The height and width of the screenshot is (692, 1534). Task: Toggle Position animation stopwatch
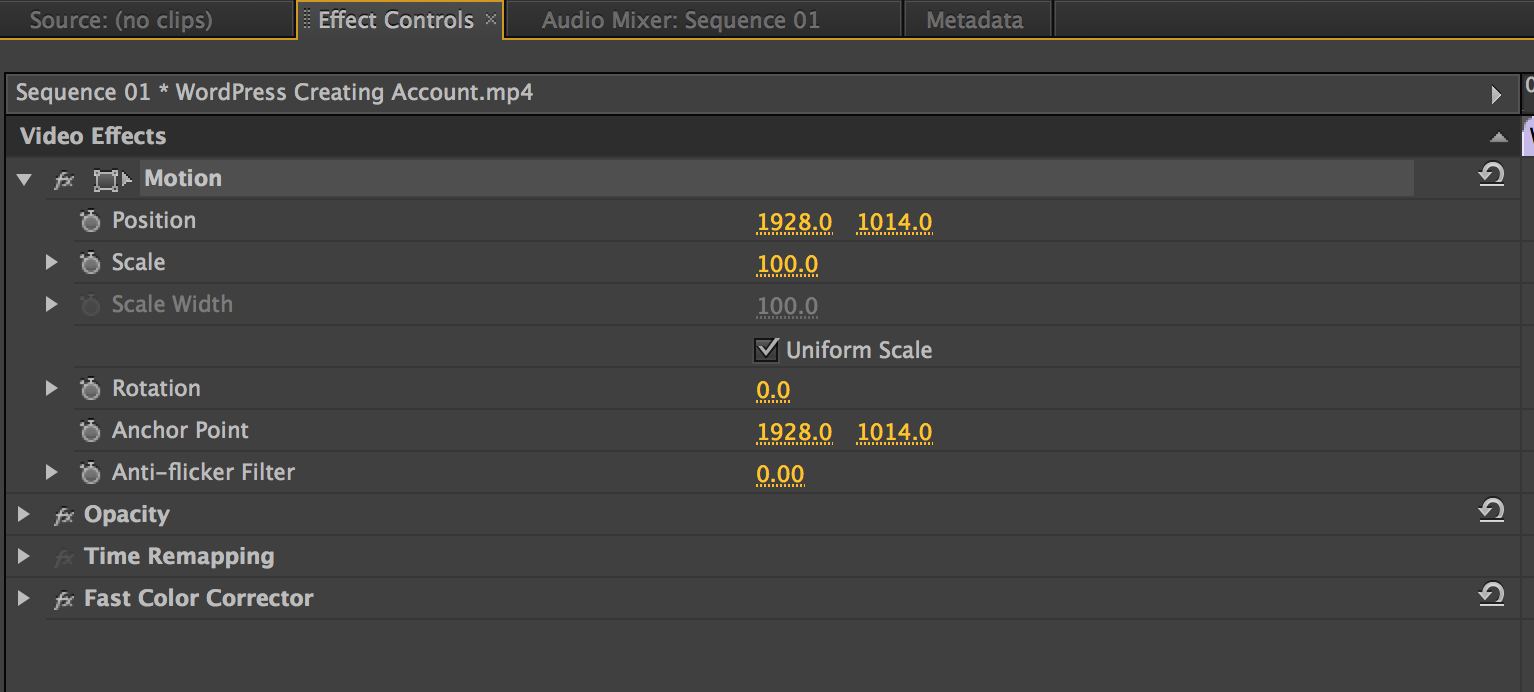click(x=91, y=221)
